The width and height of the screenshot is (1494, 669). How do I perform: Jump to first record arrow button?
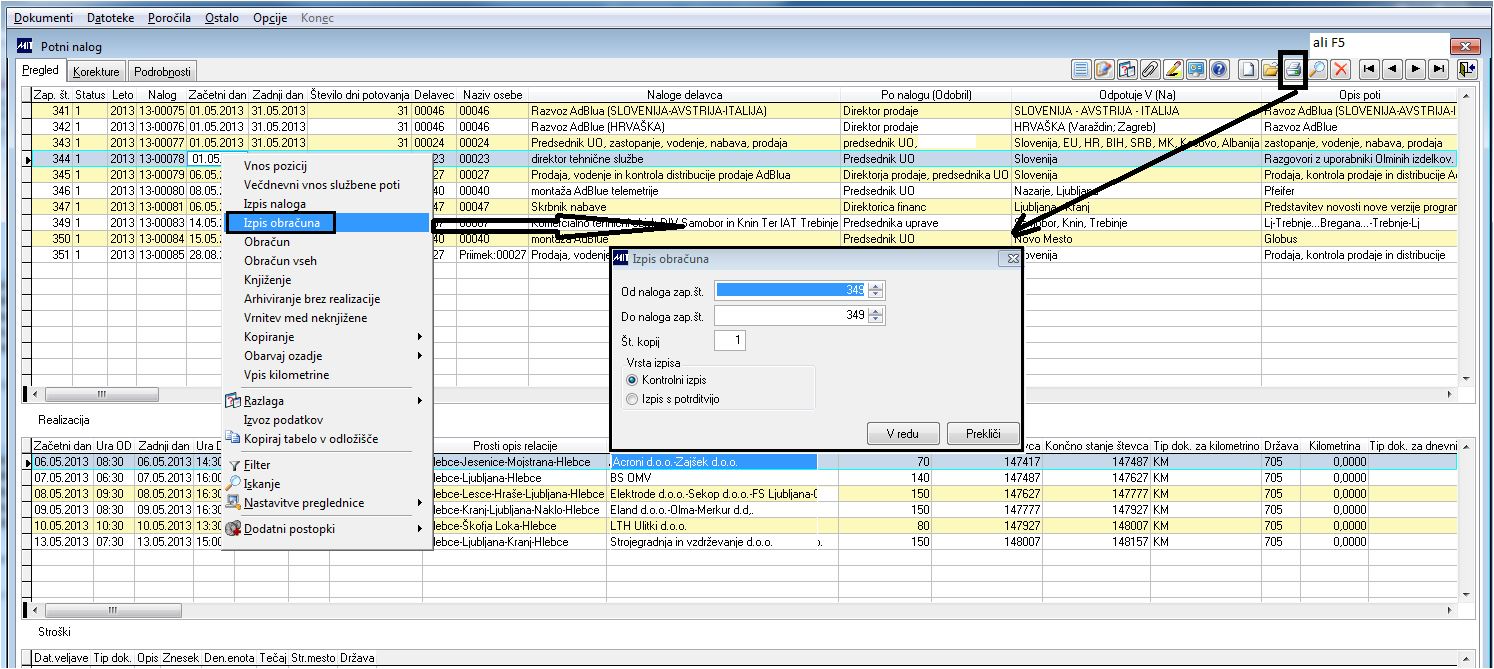point(1369,70)
